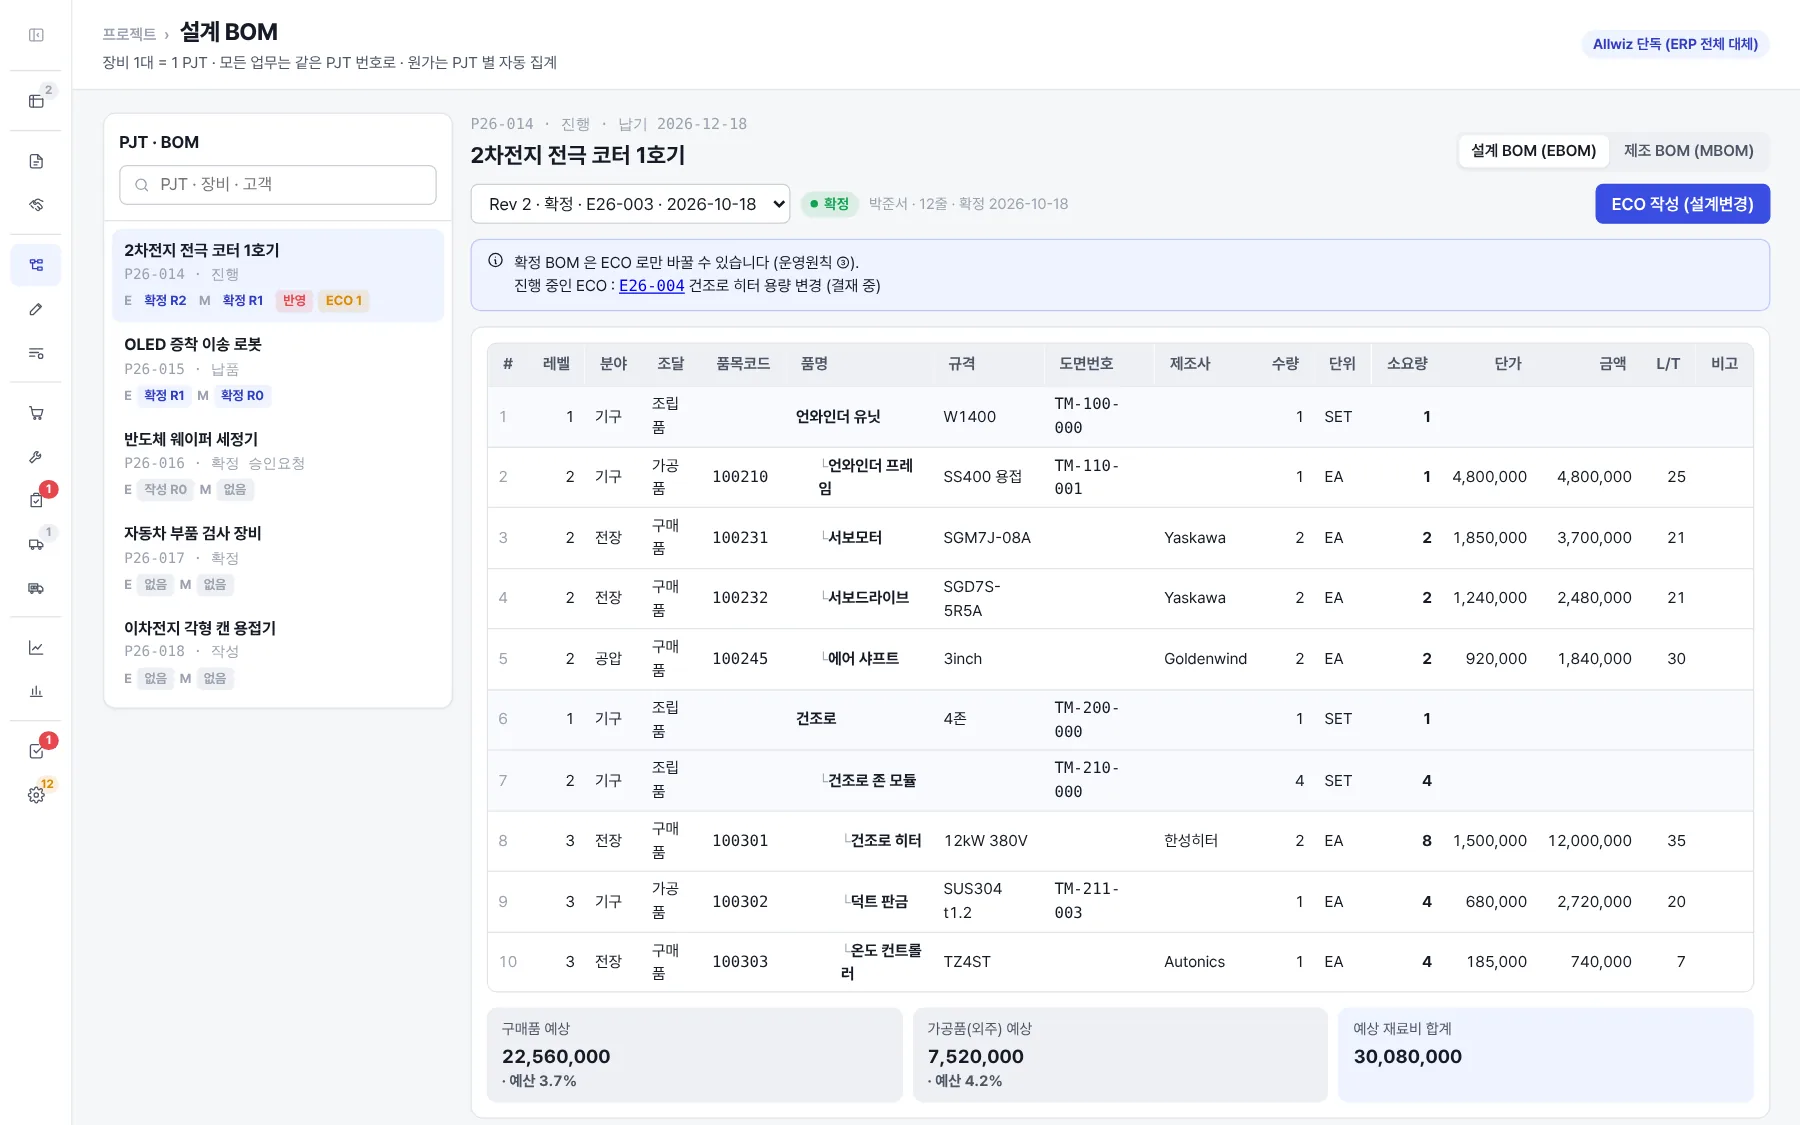Open the wrench tool sidebar icon
The image size is (1800, 1125).
[x=36, y=457]
